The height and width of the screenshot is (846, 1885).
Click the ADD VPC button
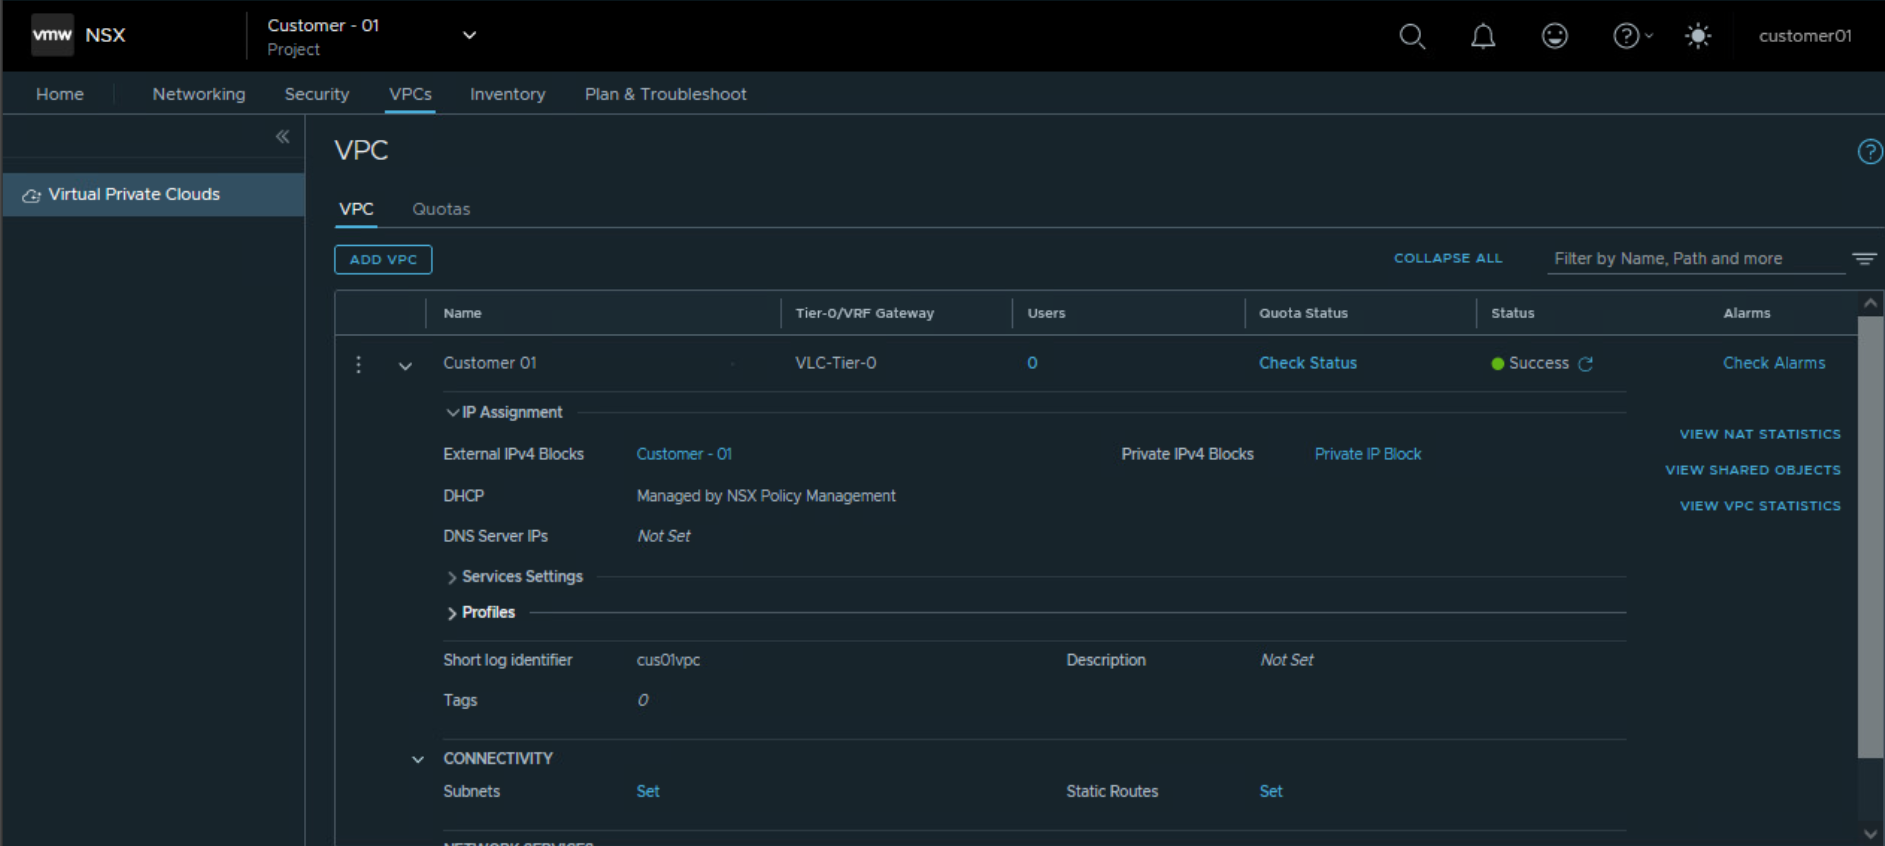(x=383, y=259)
